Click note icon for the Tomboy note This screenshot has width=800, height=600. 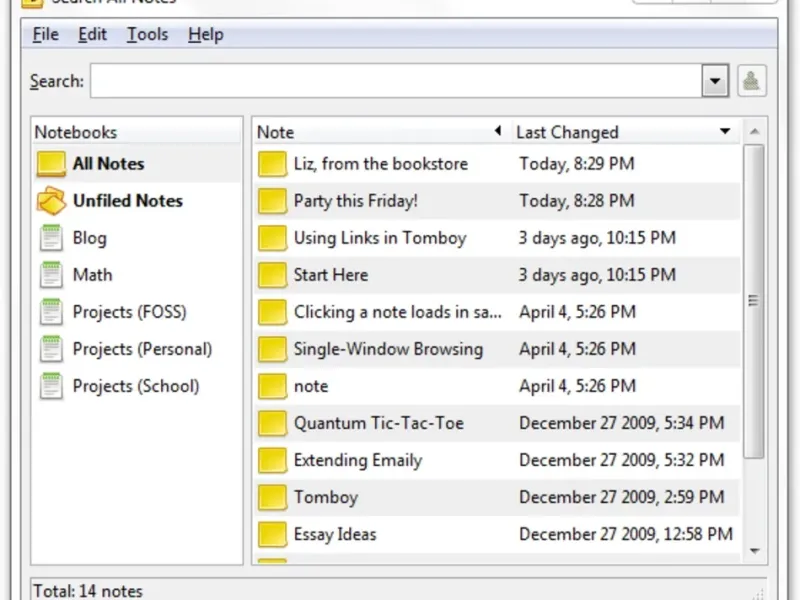(272, 497)
